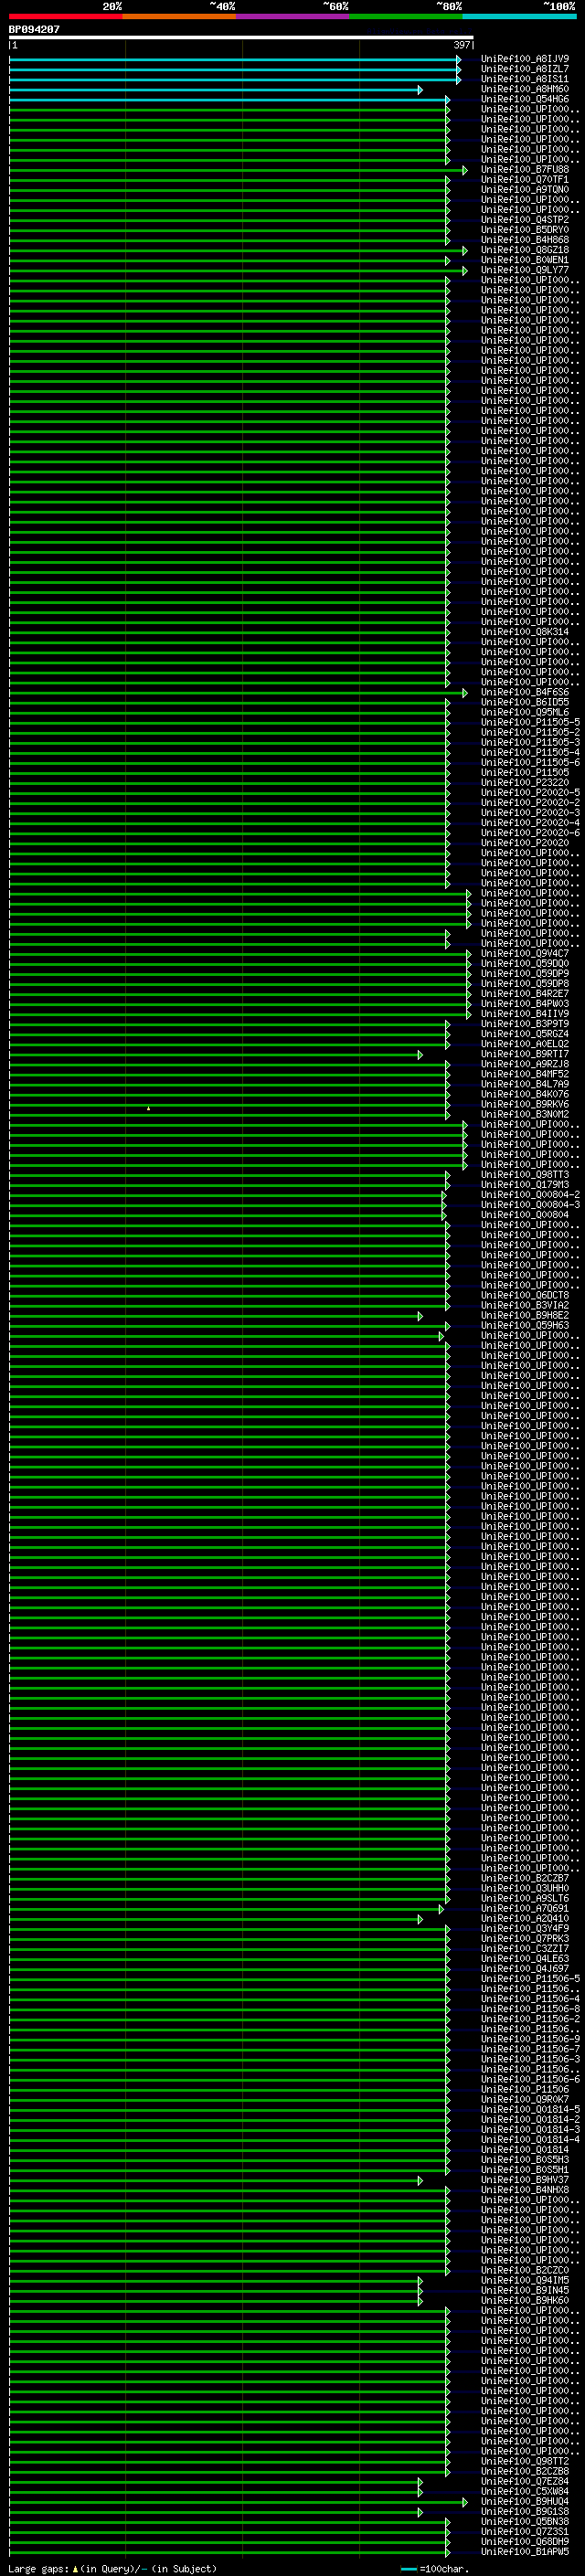Select hit UniRef100_Q7PRK3

525,1938
